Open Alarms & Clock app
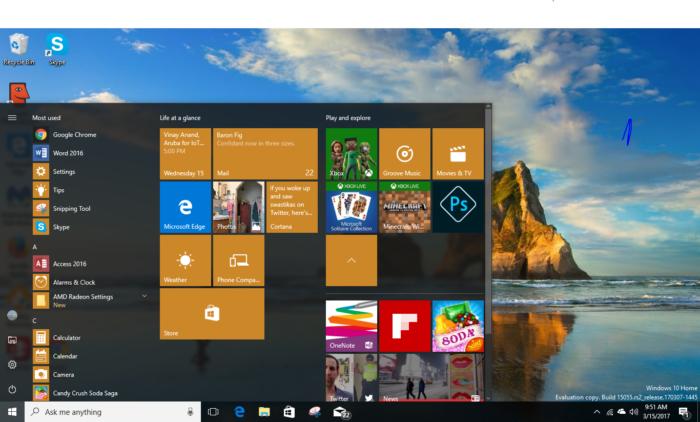This screenshot has height=422, width=700. pyautogui.click(x=74, y=282)
